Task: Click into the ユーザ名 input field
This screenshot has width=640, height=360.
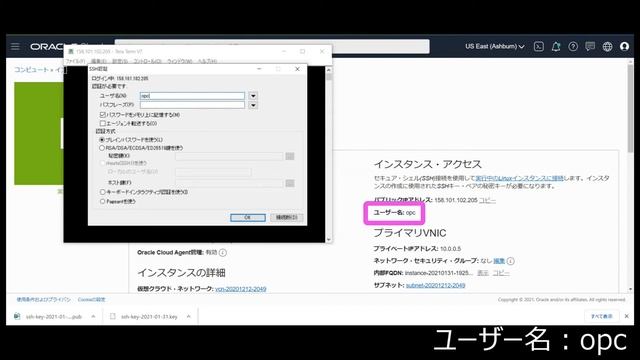Action: tap(192, 96)
